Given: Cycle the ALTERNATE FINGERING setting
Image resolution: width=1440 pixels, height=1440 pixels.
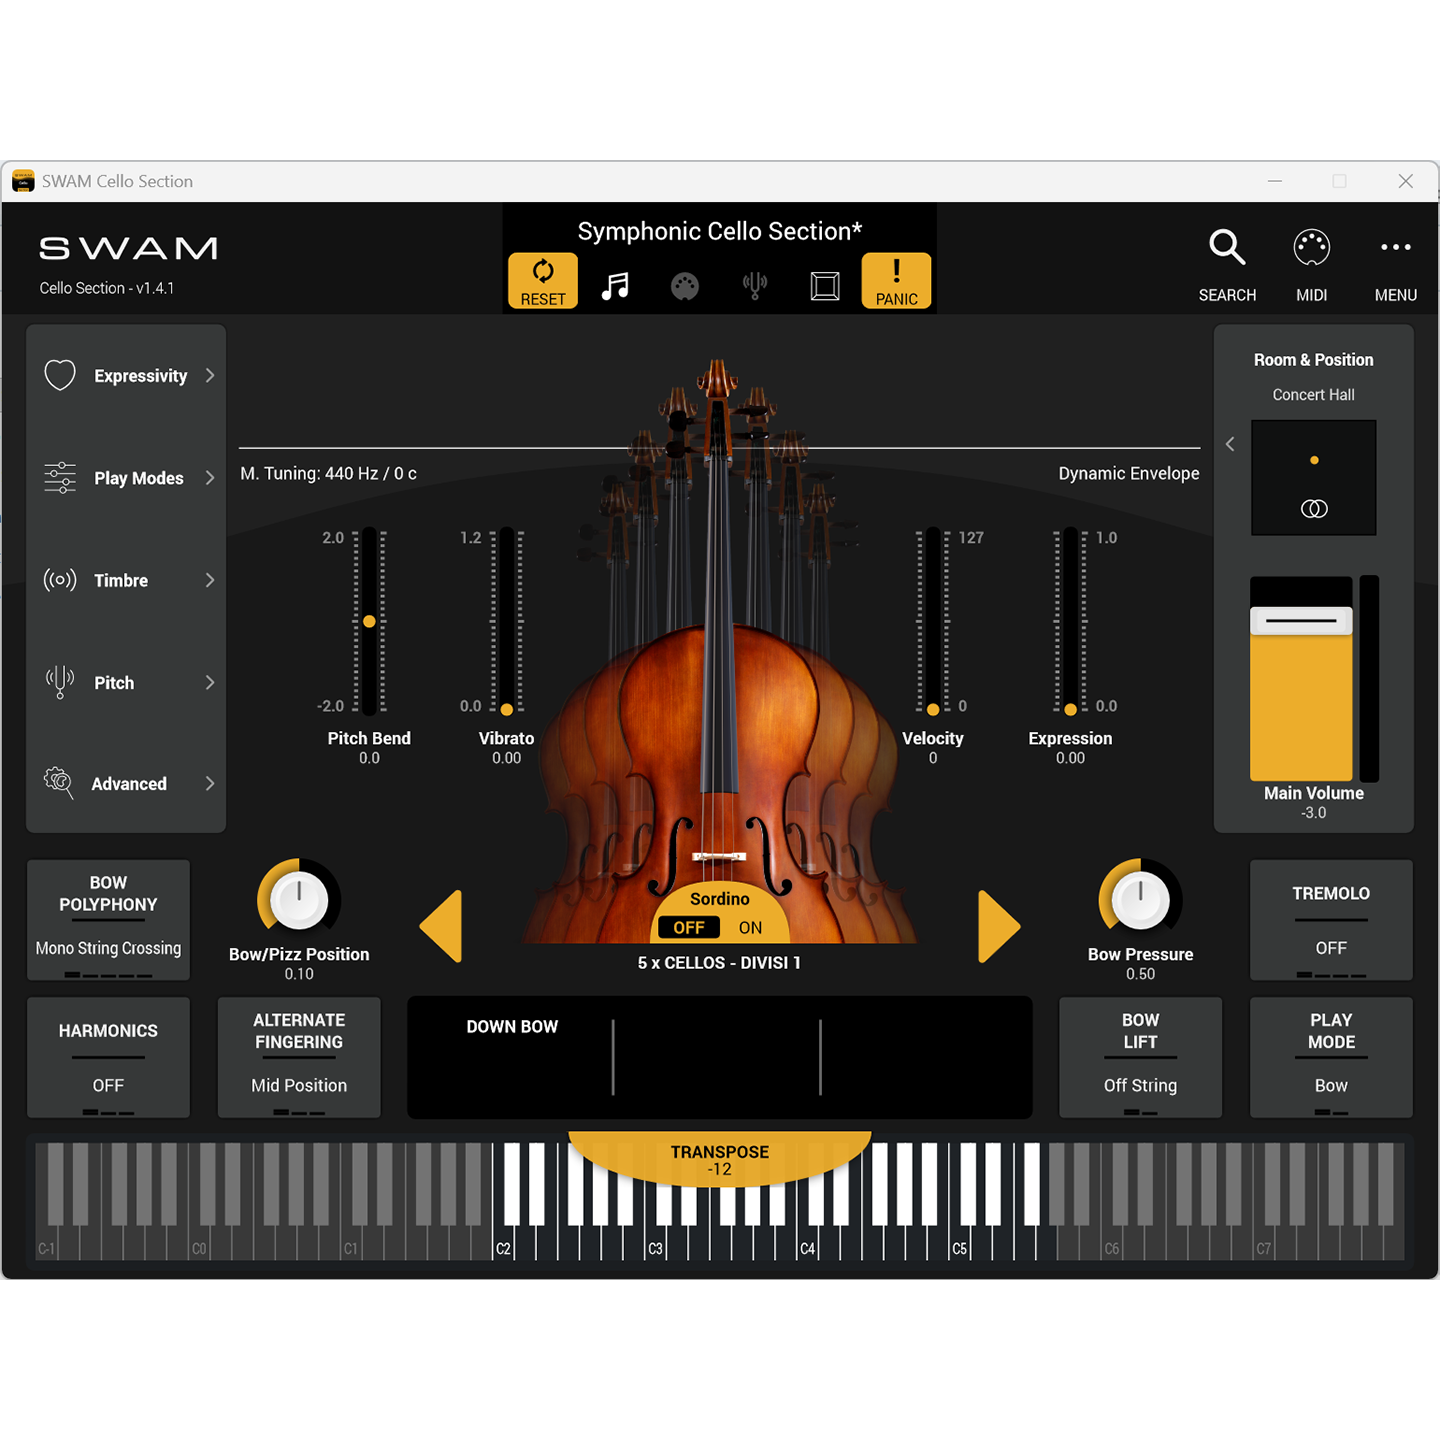Looking at the screenshot, I should coord(299,1057).
